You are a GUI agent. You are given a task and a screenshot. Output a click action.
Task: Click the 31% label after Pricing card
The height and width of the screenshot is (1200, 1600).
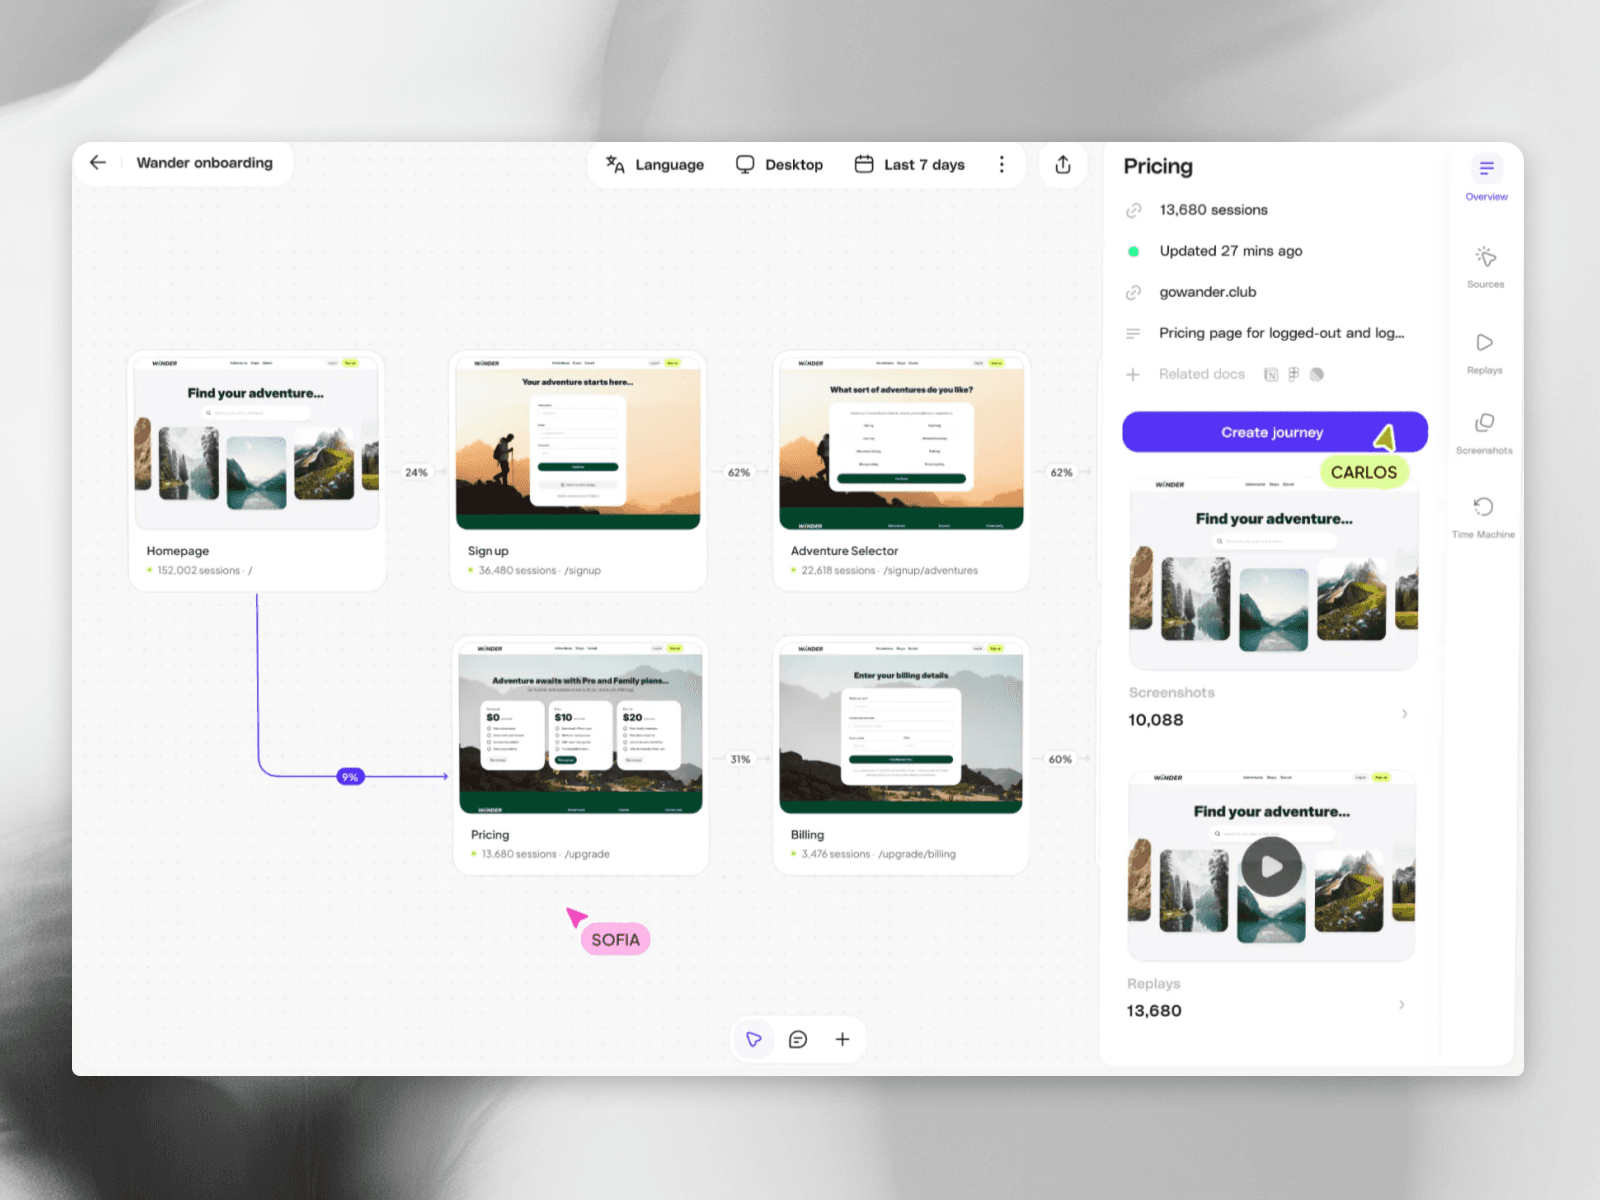pyautogui.click(x=740, y=759)
